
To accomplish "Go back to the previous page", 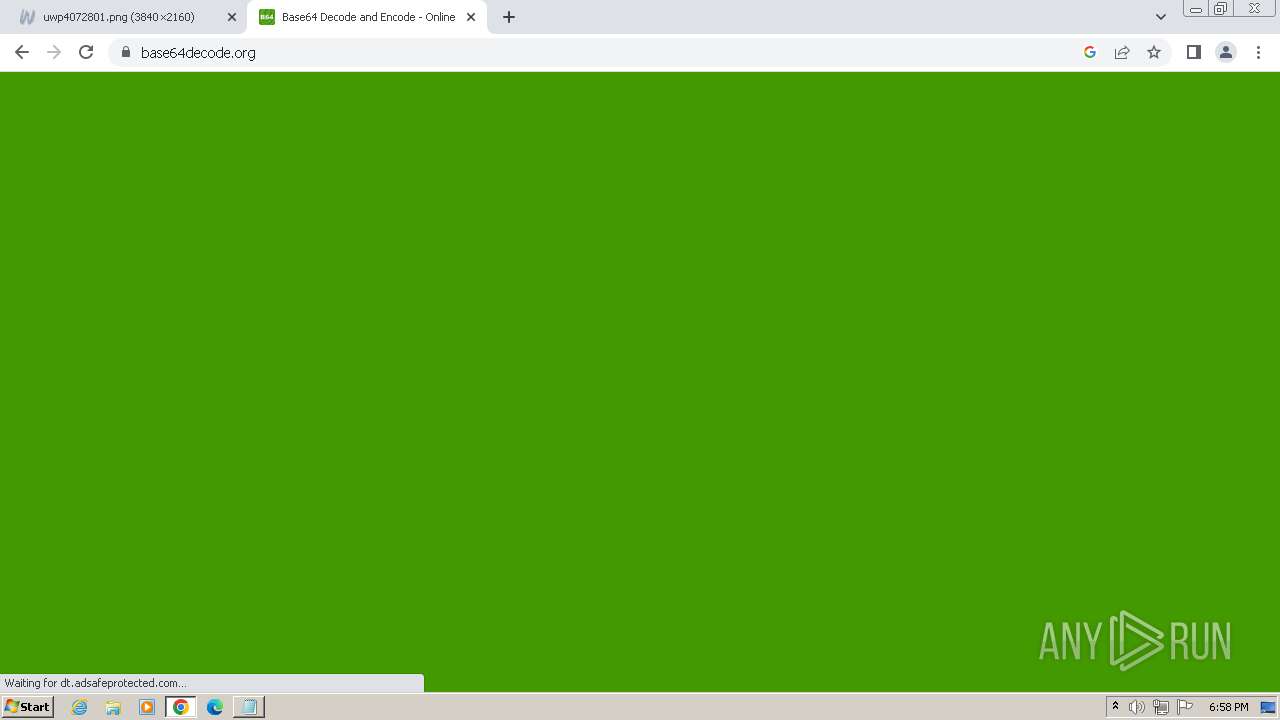I will (x=22, y=52).
